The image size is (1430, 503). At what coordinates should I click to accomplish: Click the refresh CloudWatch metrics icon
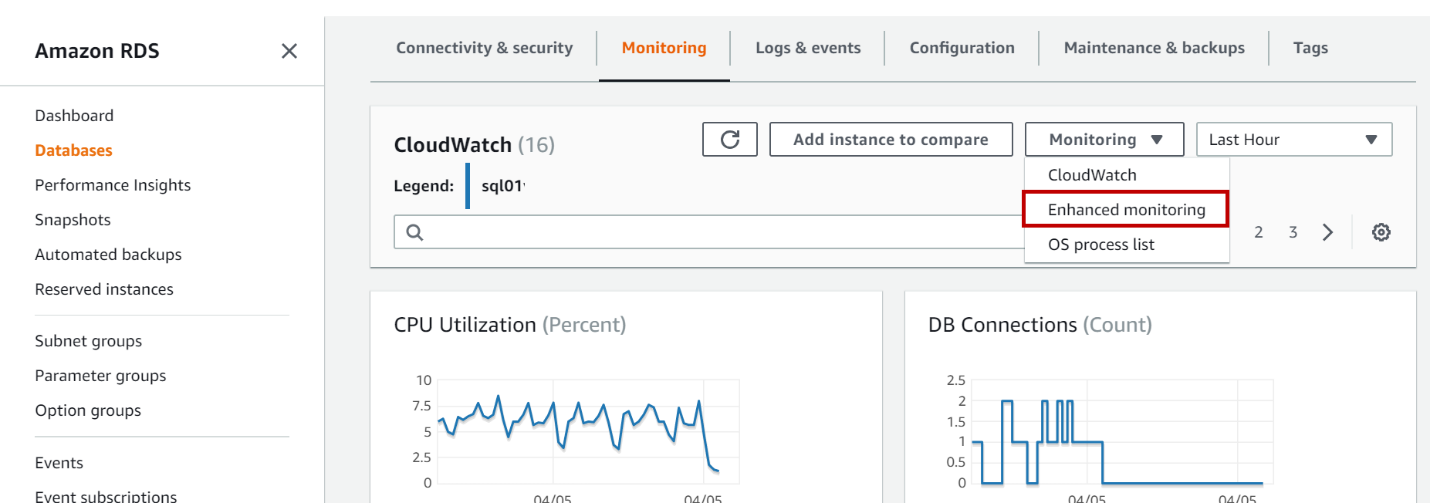coord(730,140)
